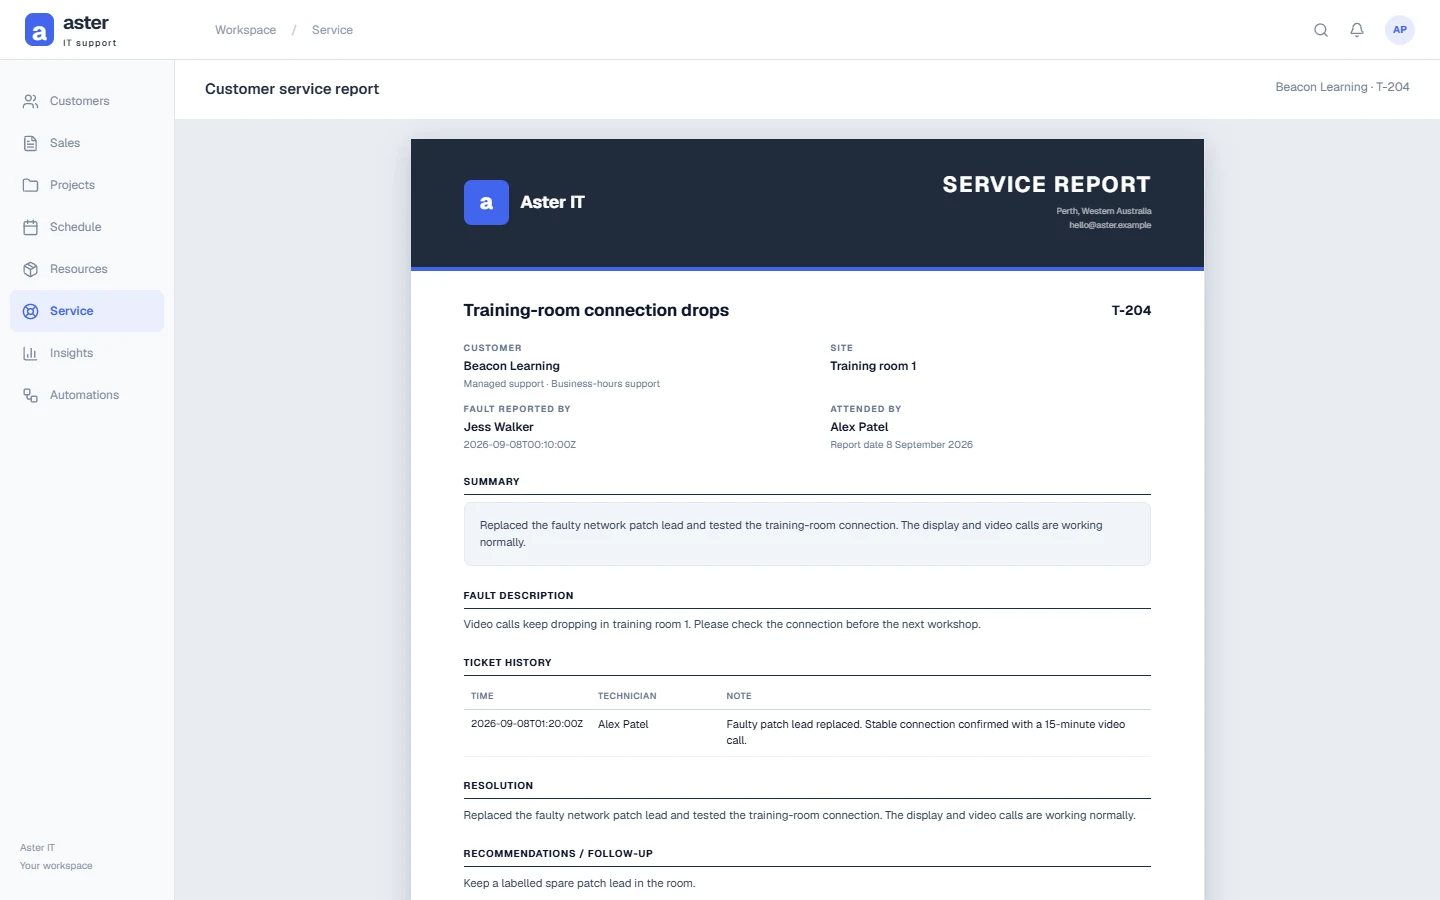Image resolution: width=1440 pixels, height=900 pixels.
Task: Click 'Keep a labelled spare patch lead' text
Action: 579,883
